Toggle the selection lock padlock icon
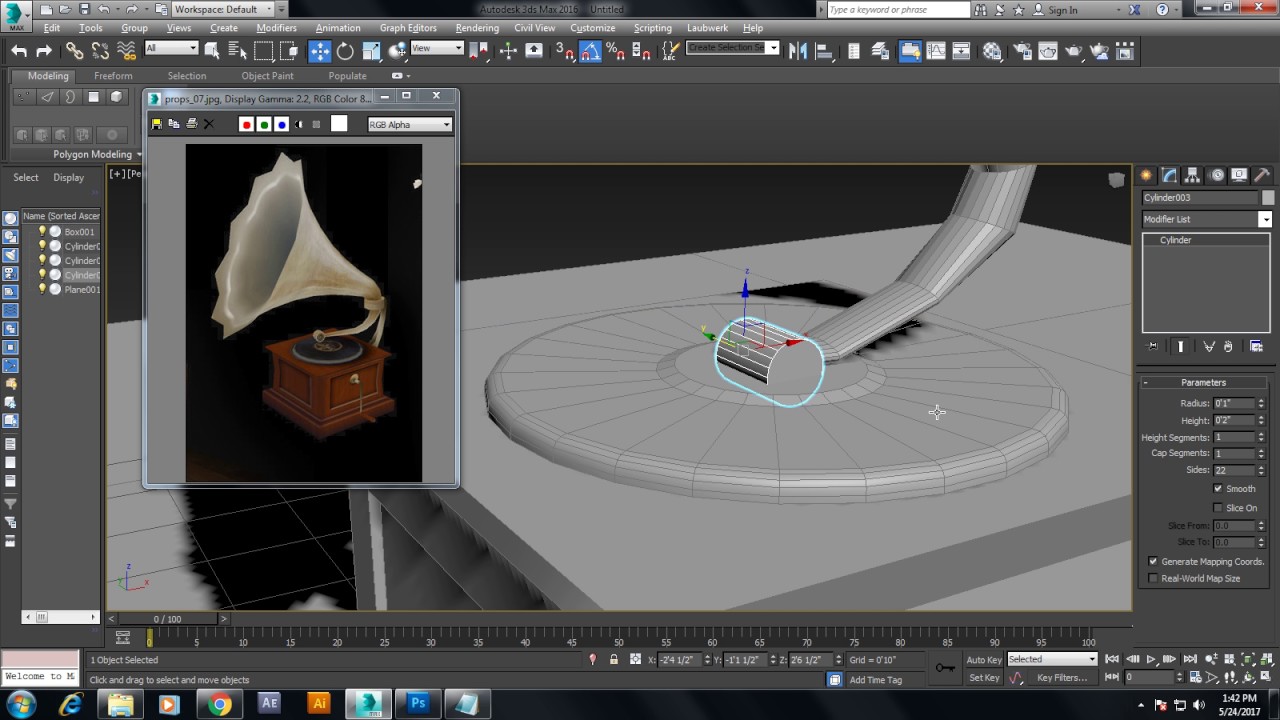This screenshot has width=1280, height=720. point(613,660)
